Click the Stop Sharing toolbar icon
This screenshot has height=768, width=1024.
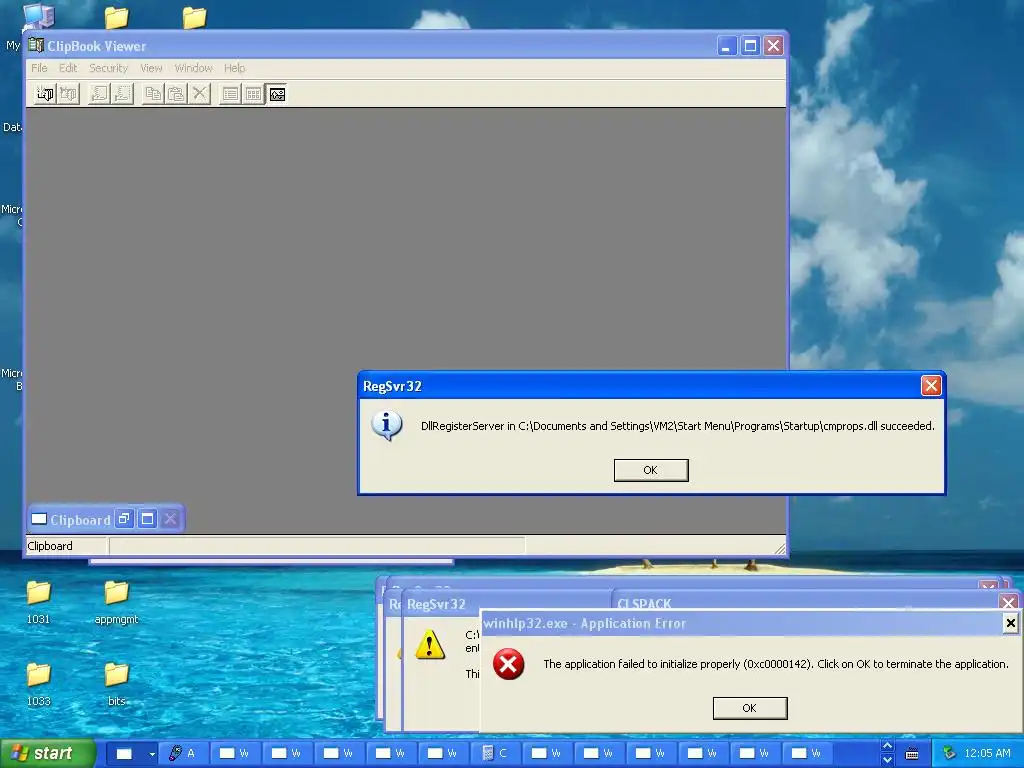point(122,94)
